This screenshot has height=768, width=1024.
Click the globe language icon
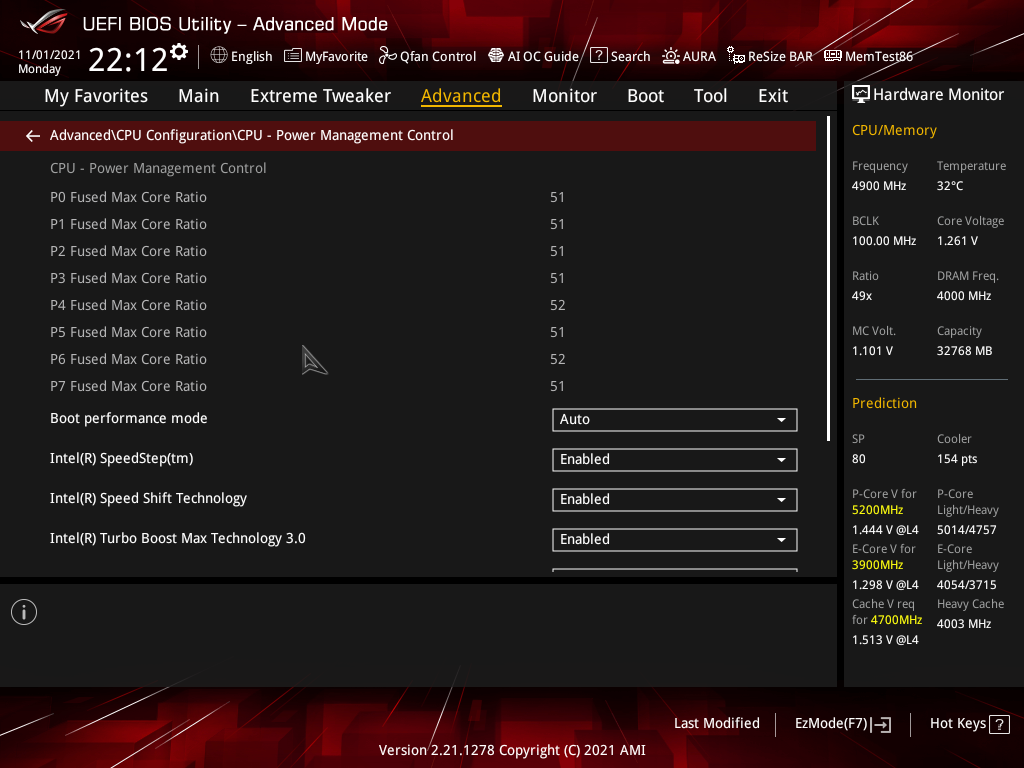(x=219, y=56)
